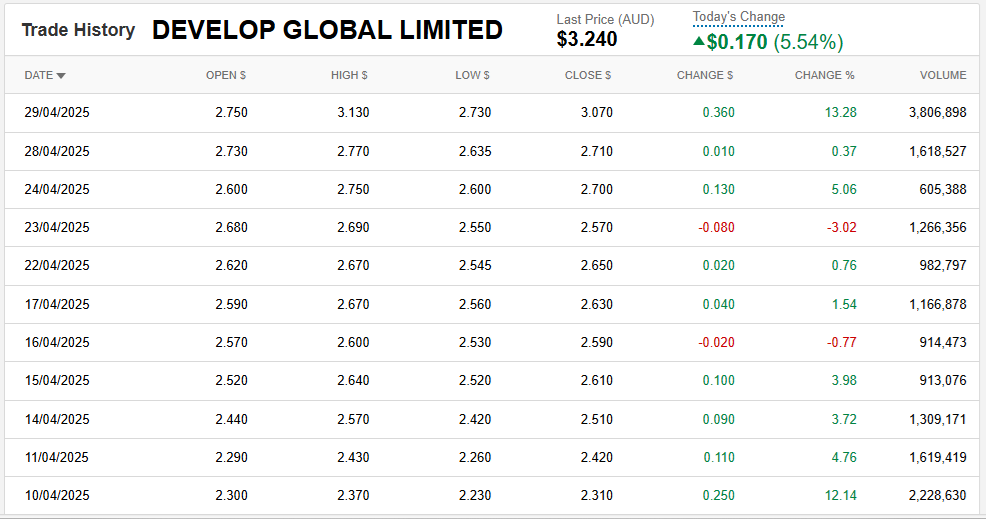Click the green up-arrow change indicator
This screenshot has width=986, height=519.
pyautogui.click(x=698, y=42)
